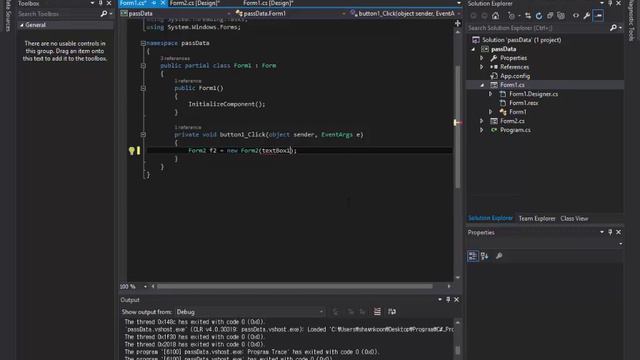Select App.config in Solution Explorer
The image size is (640, 360).
pyautogui.click(x=515, y=76)
